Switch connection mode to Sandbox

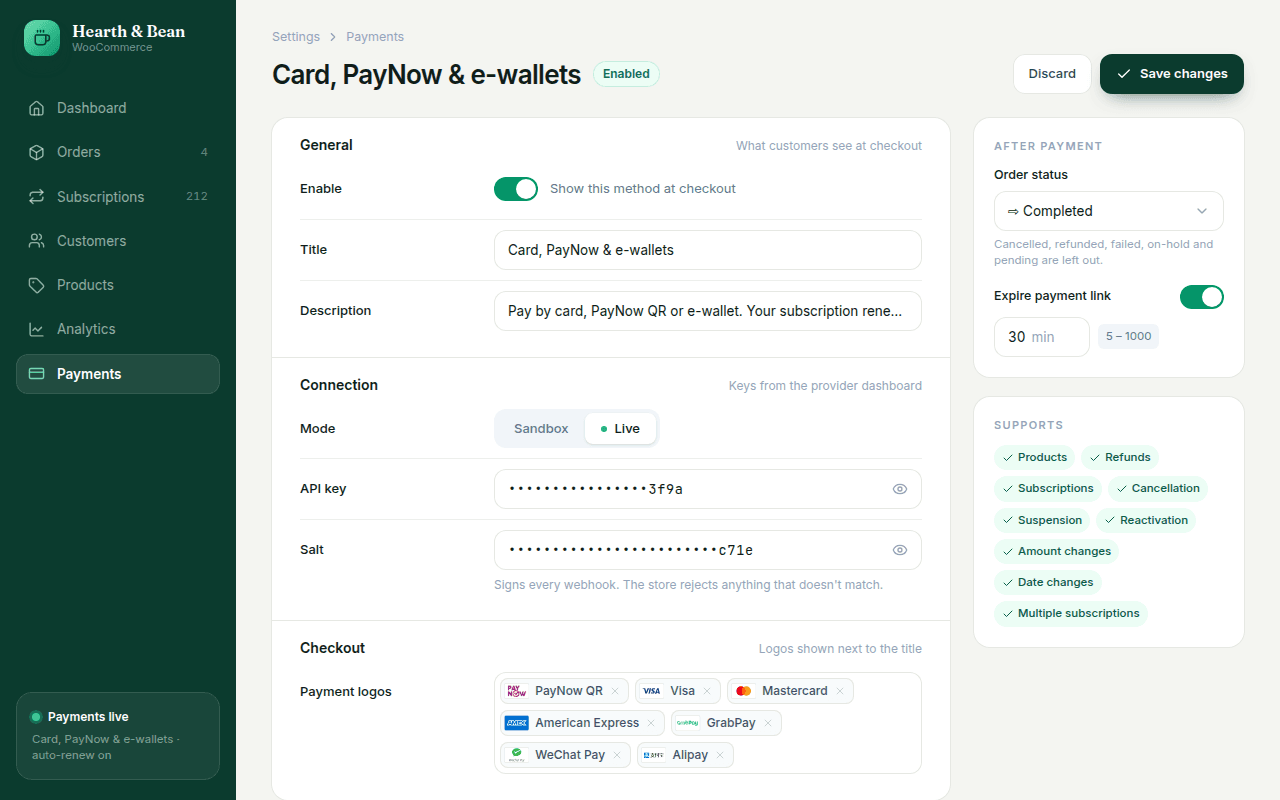(x=541, y=429)
